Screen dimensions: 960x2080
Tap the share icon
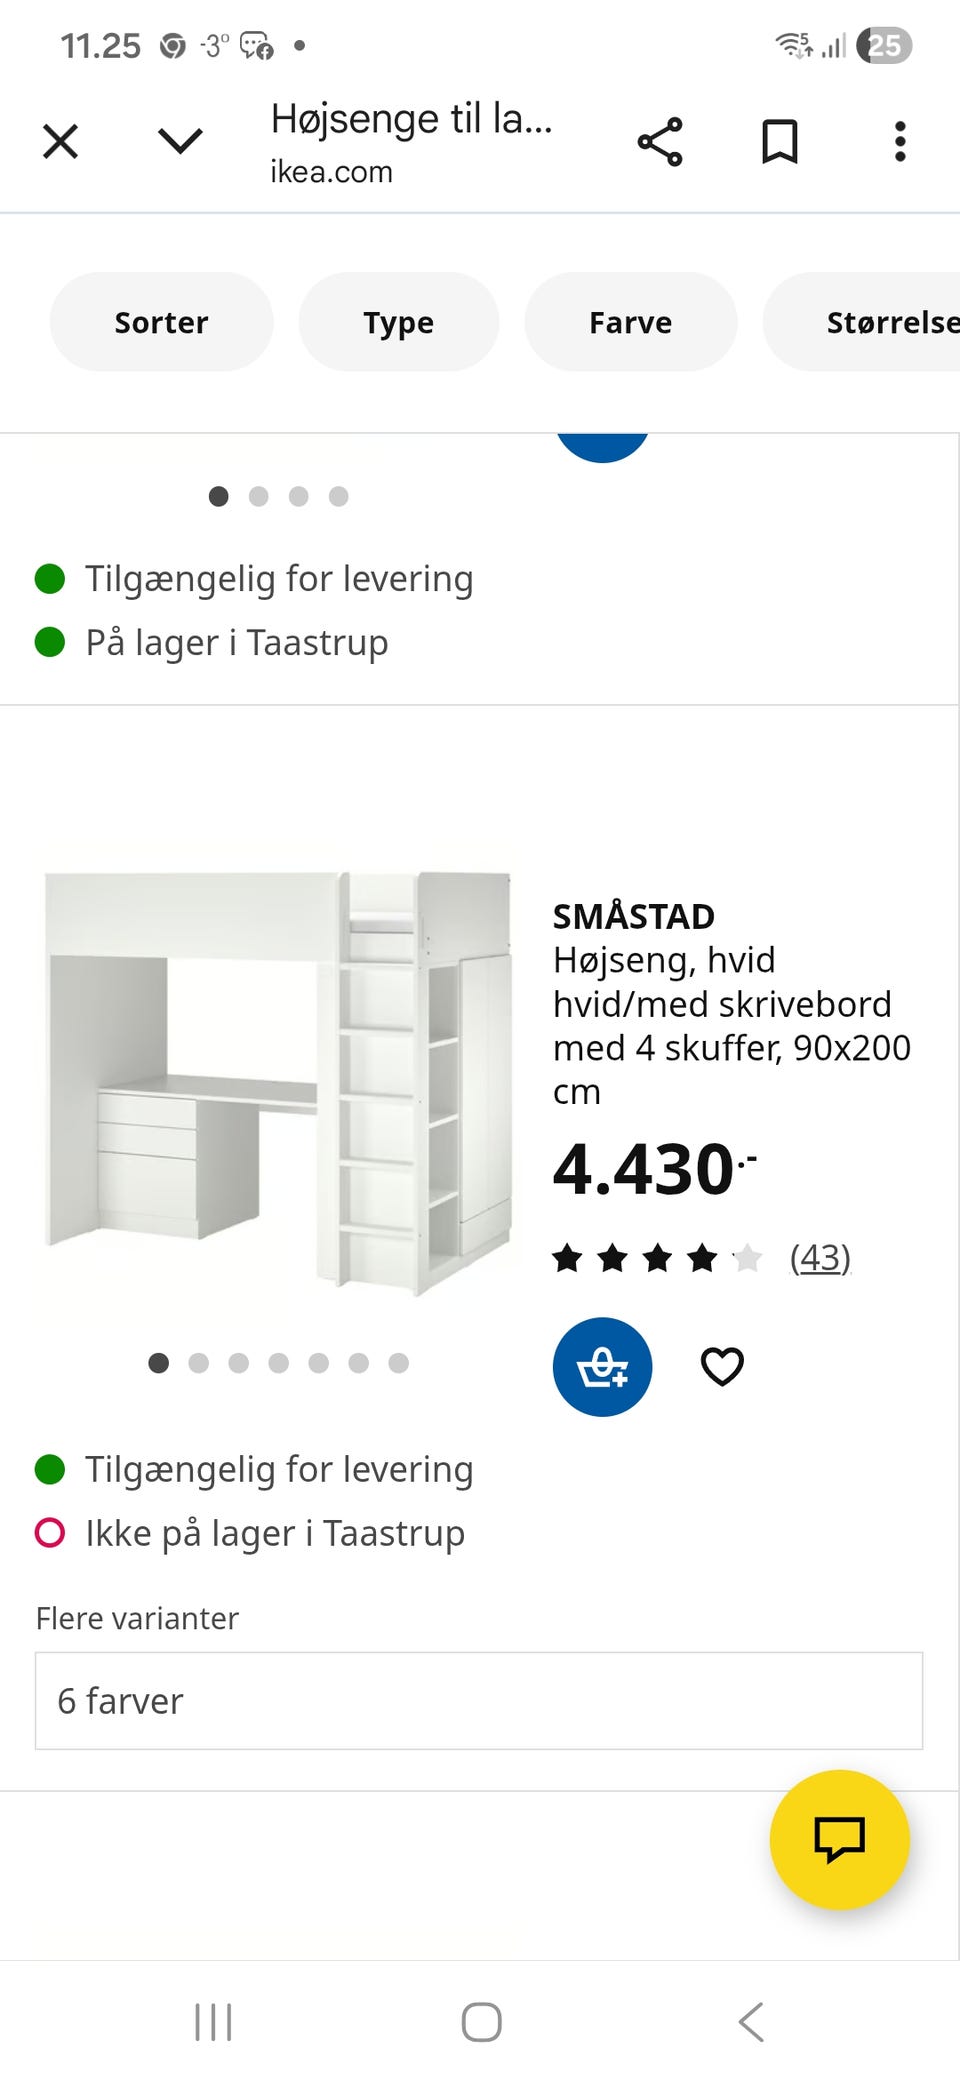coord(660,141)
